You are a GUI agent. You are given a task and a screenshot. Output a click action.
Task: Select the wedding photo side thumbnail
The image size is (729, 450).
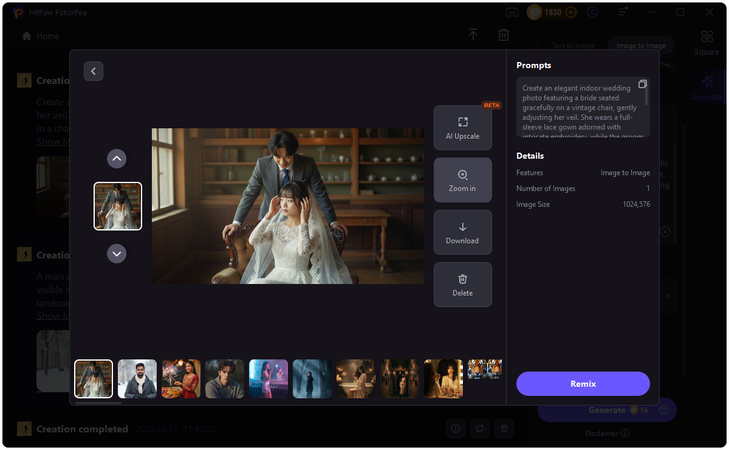[118, 206]
